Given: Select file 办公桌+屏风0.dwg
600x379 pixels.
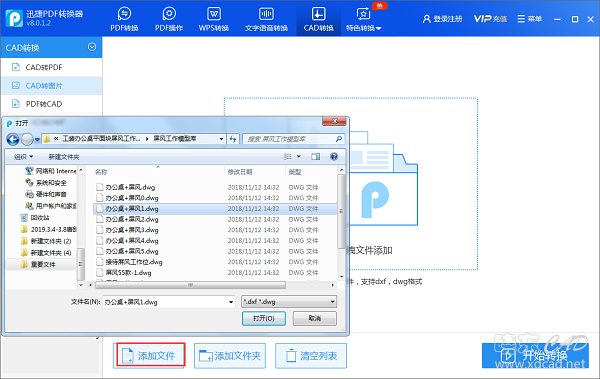Looking at the screenshot, I should click(215, 198).
